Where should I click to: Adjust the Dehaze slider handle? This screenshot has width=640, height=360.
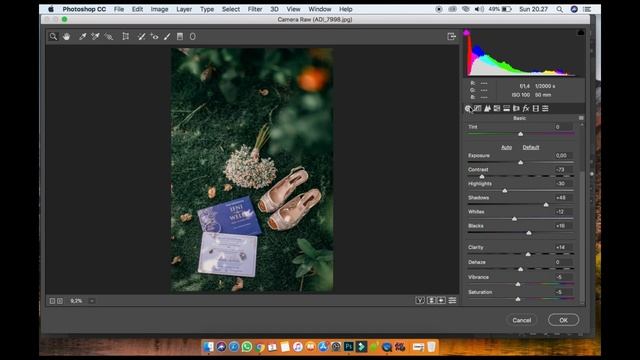520,269
